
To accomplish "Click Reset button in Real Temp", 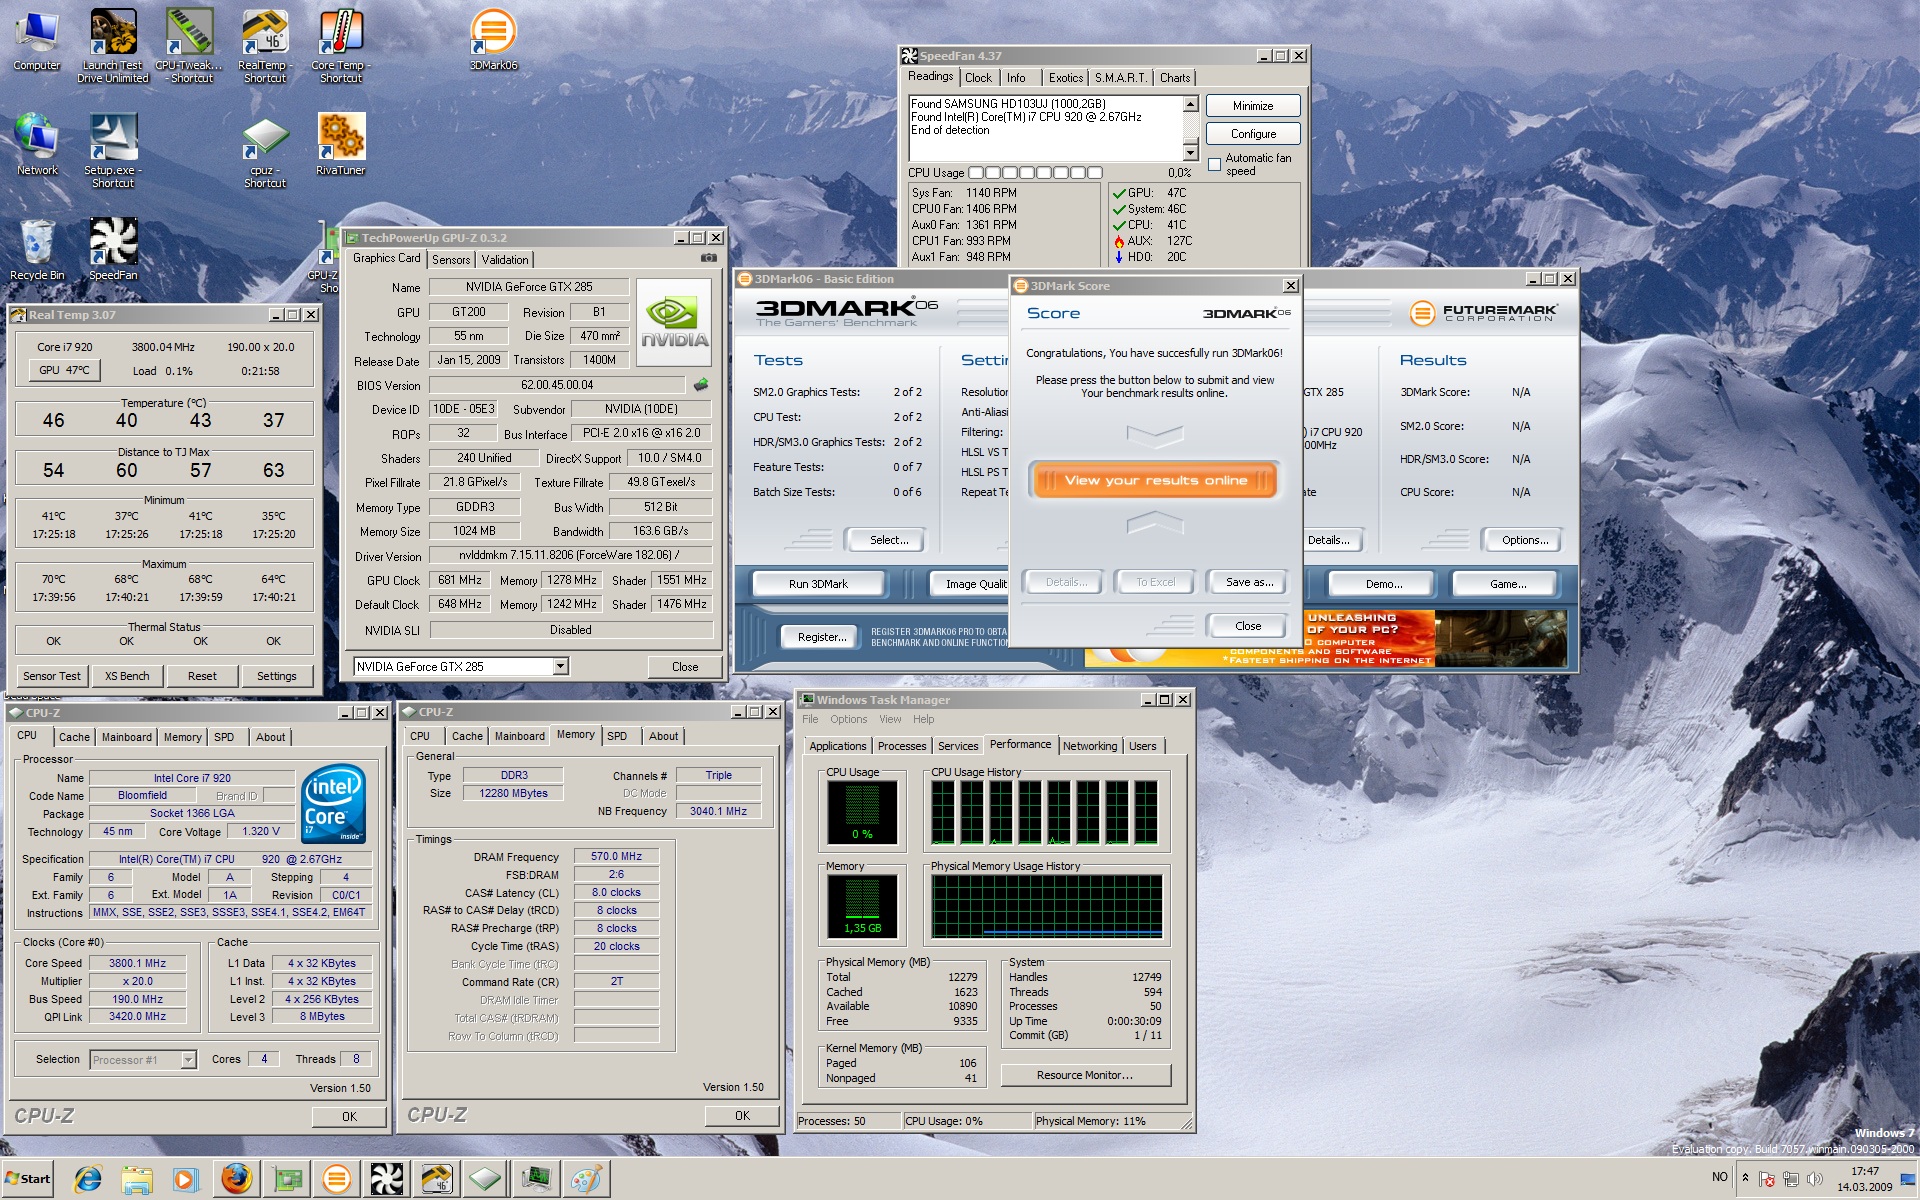I will tap(202, 676).
